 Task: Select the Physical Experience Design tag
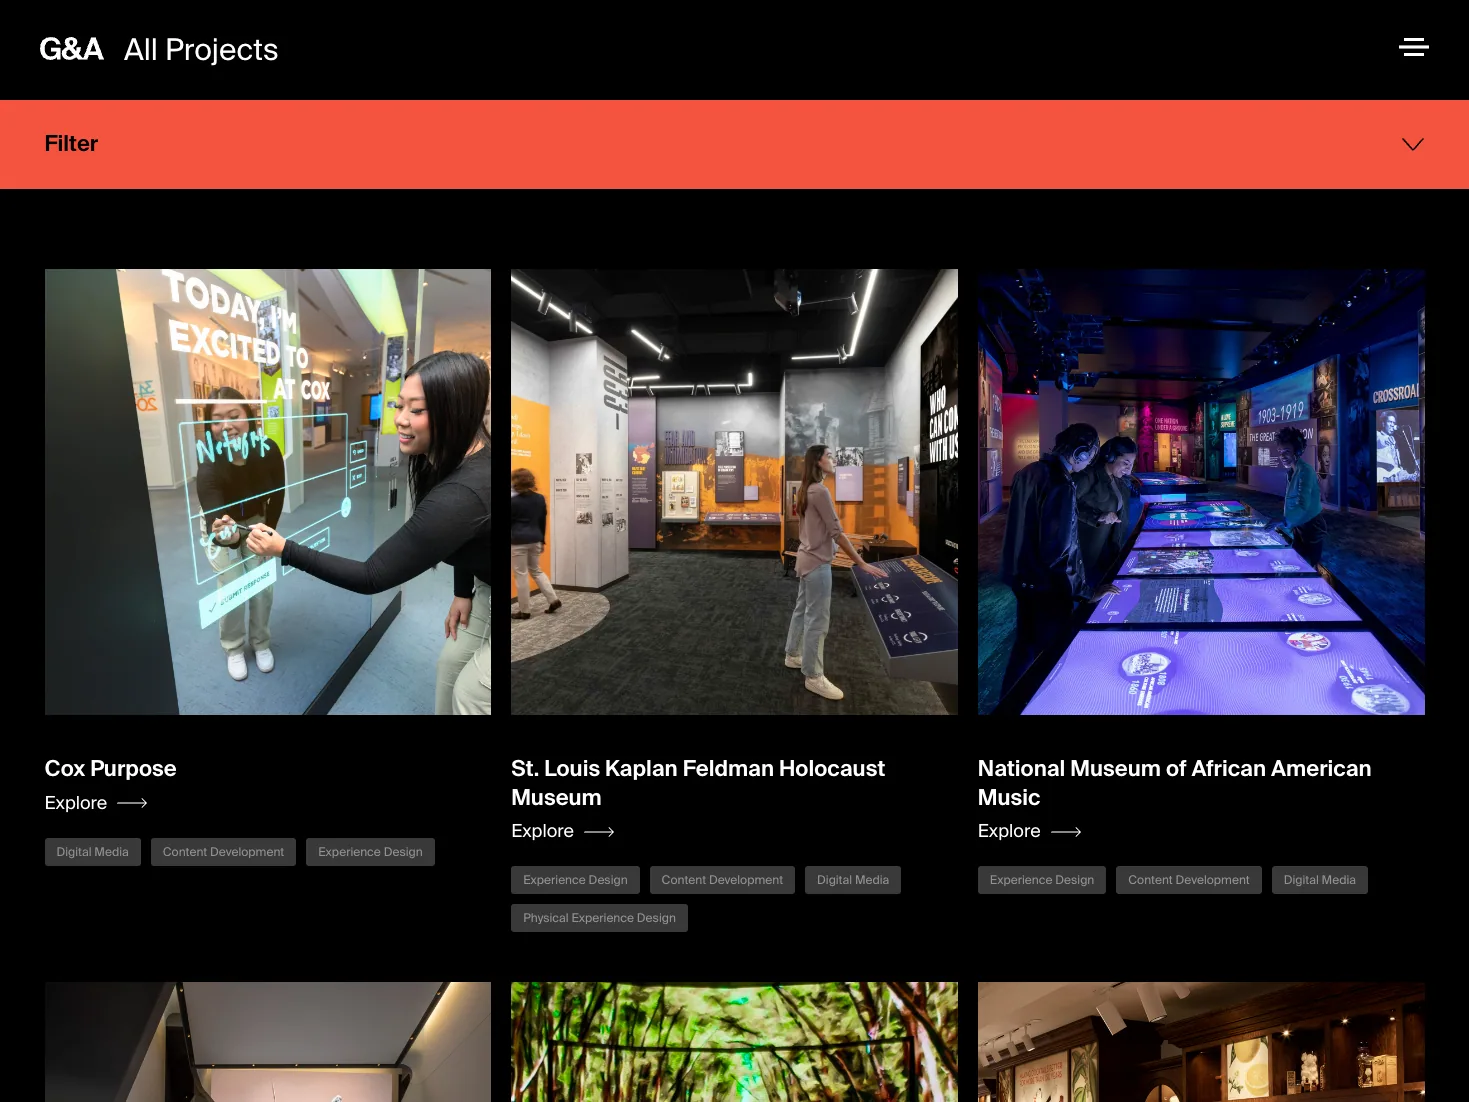point(599,918)
